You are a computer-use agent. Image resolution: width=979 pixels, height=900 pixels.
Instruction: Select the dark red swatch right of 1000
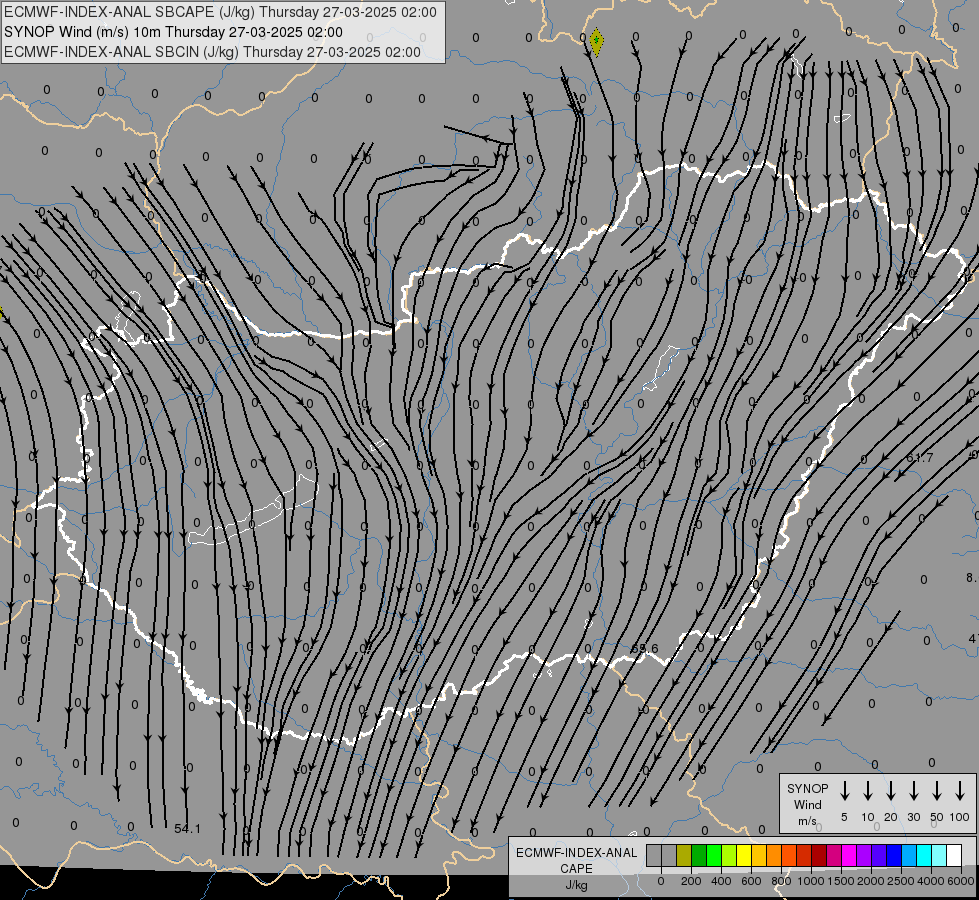819,855
